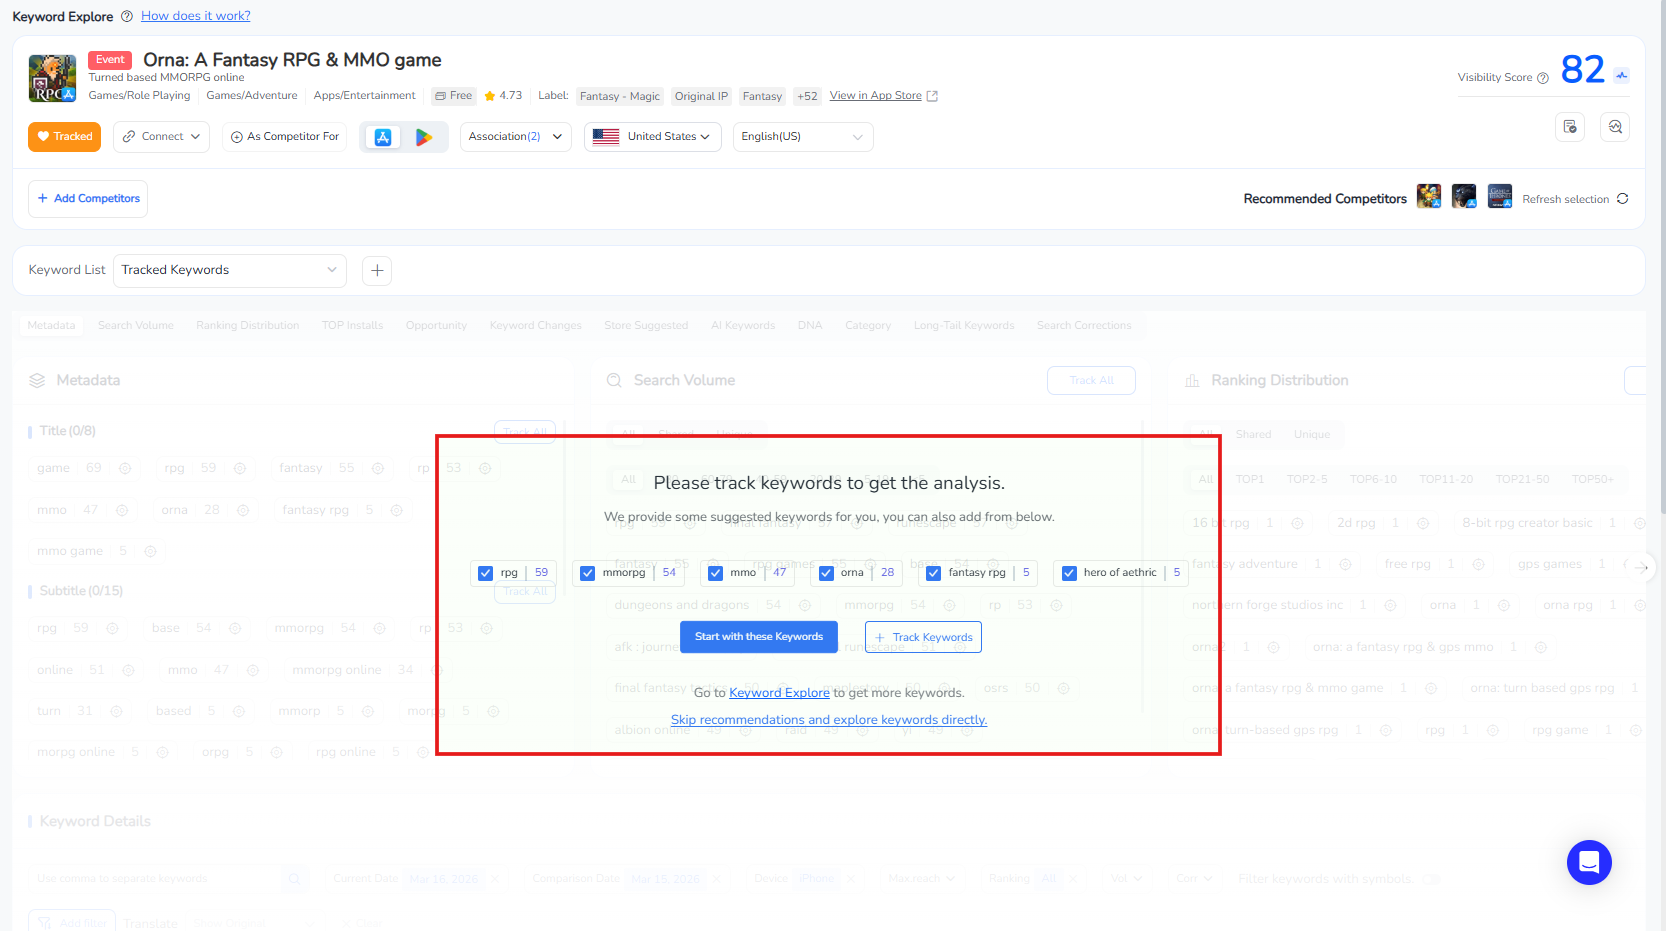
Task: Expand the Association(2) dropdown
Action: click(x=515, y=137)
